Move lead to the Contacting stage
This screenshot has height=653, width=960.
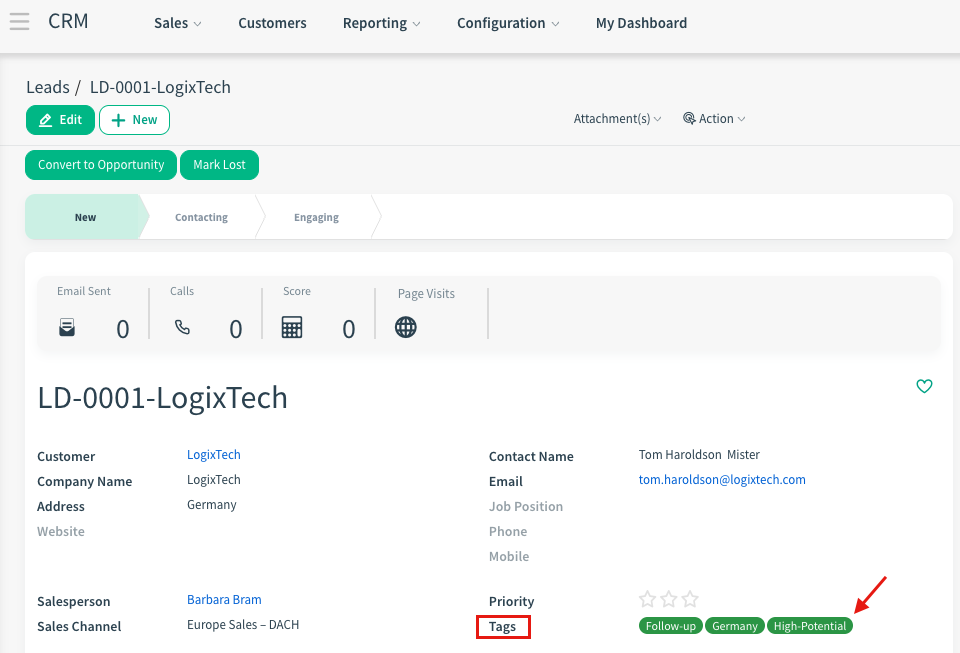[201, 217]
